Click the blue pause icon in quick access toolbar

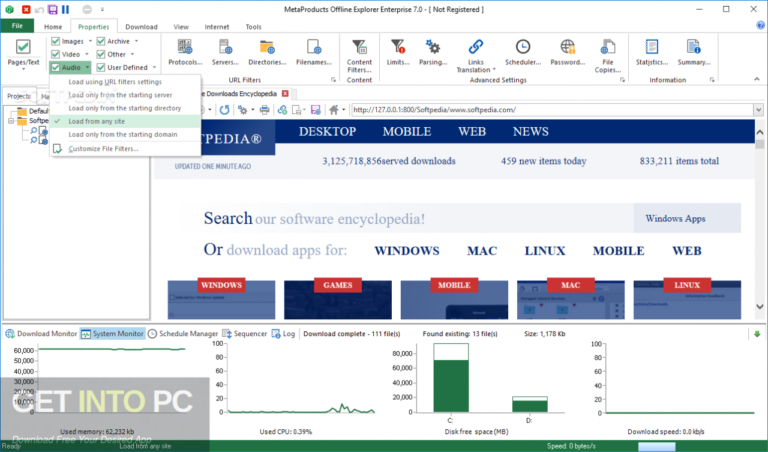click(65, 9)
